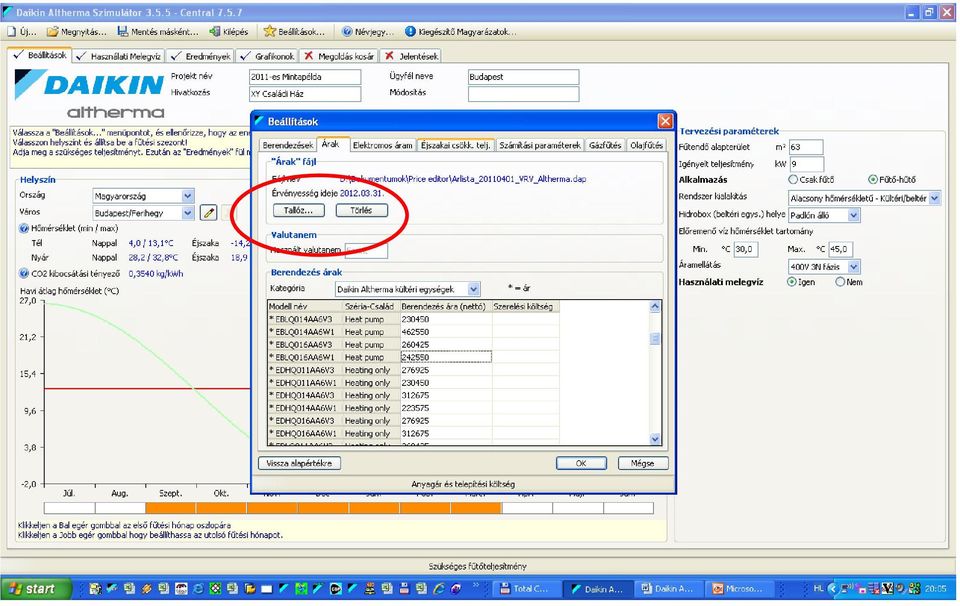960x606 pixels.
Task: Open Számítási paraméterek tab in dialog
Action: click(x=539, y=146)
